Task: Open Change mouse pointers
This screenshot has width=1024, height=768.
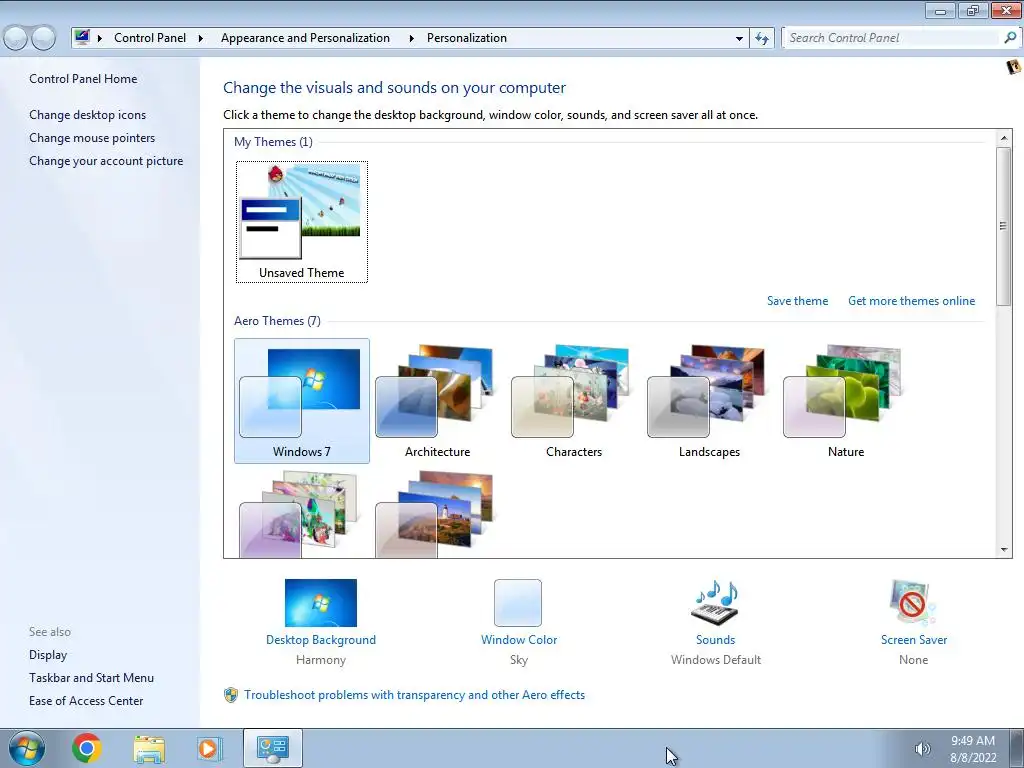Action: click(92, 138)
